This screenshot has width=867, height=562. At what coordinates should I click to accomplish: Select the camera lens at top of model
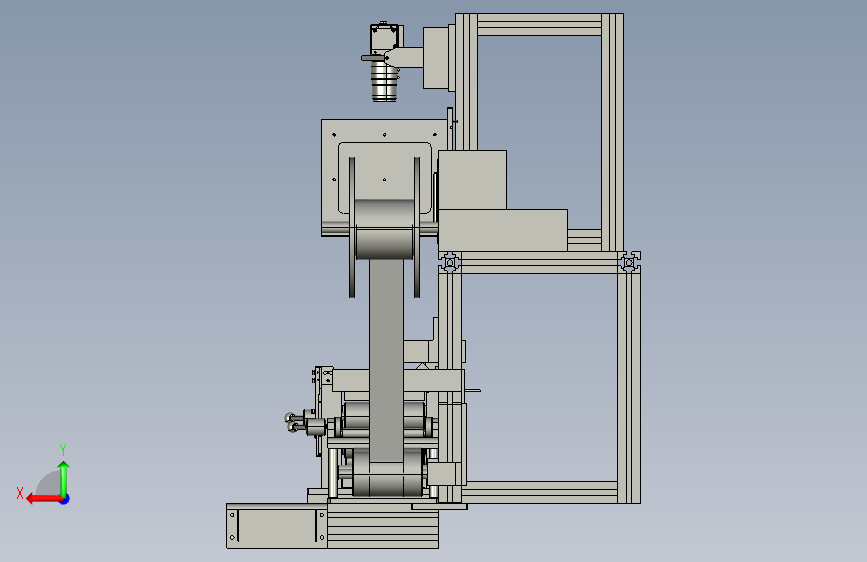(x=384, y=81)
